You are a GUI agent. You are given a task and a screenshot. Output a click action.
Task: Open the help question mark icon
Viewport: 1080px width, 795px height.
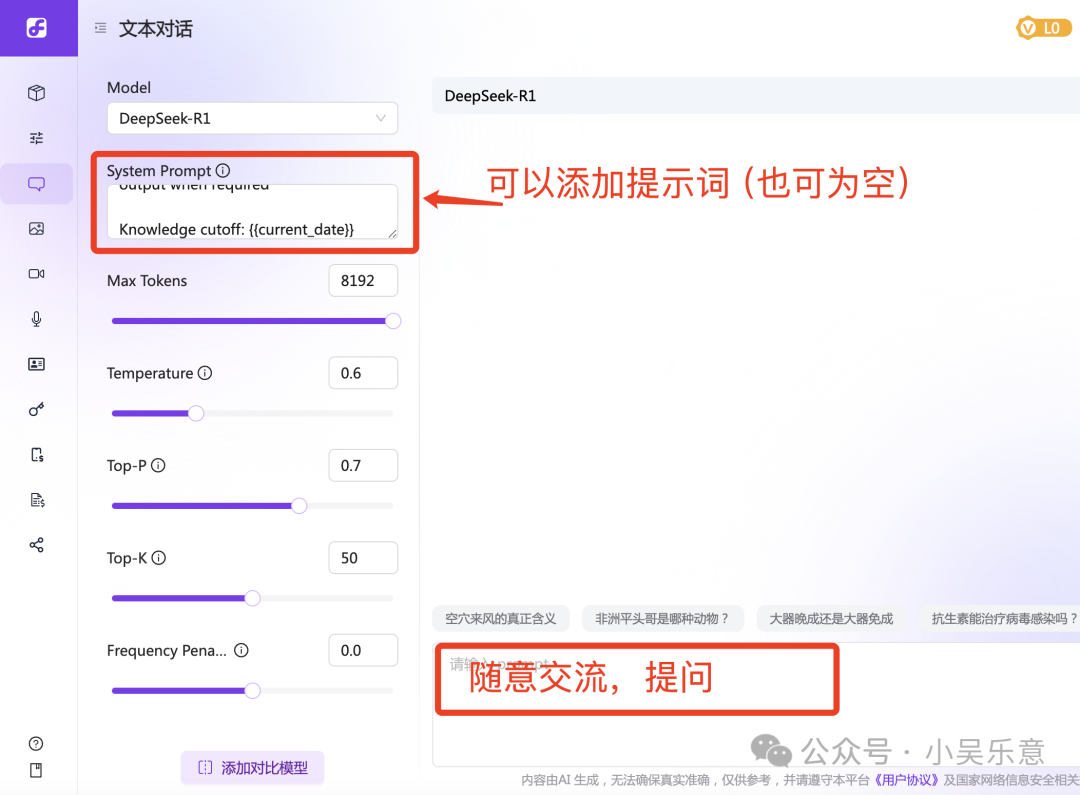point(36,743)
